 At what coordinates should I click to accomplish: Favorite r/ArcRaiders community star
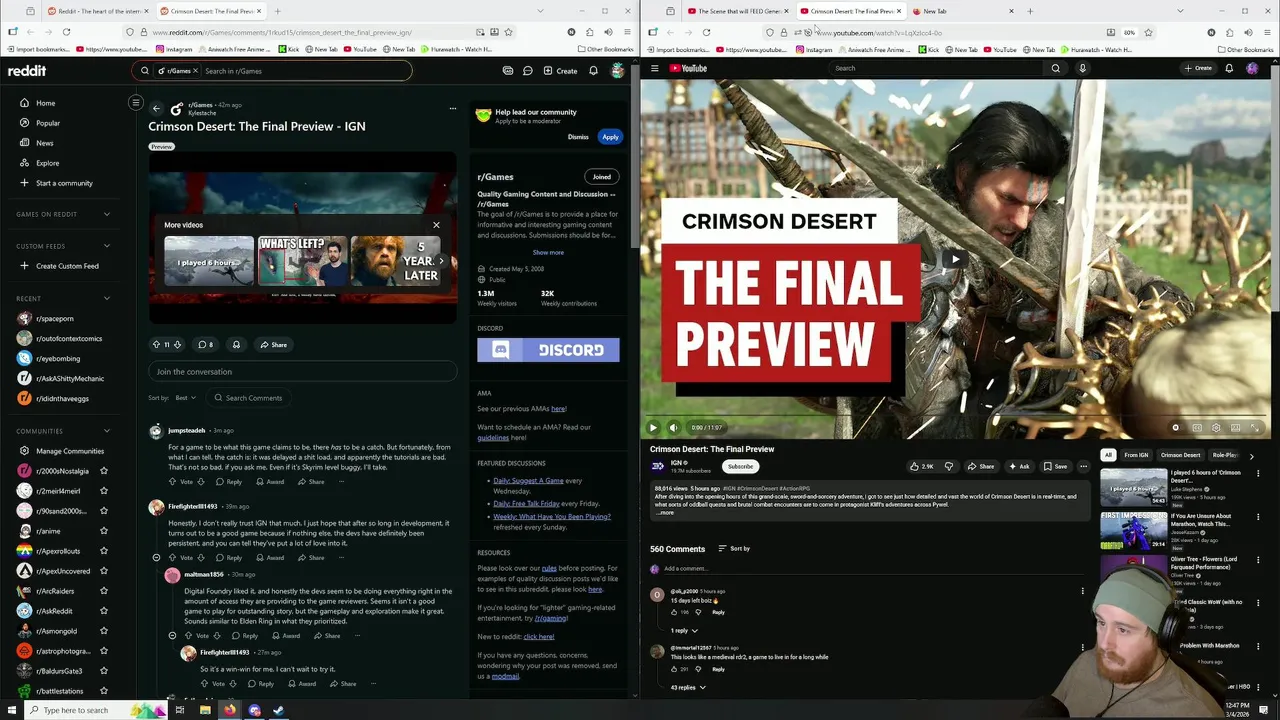(104, 591)
